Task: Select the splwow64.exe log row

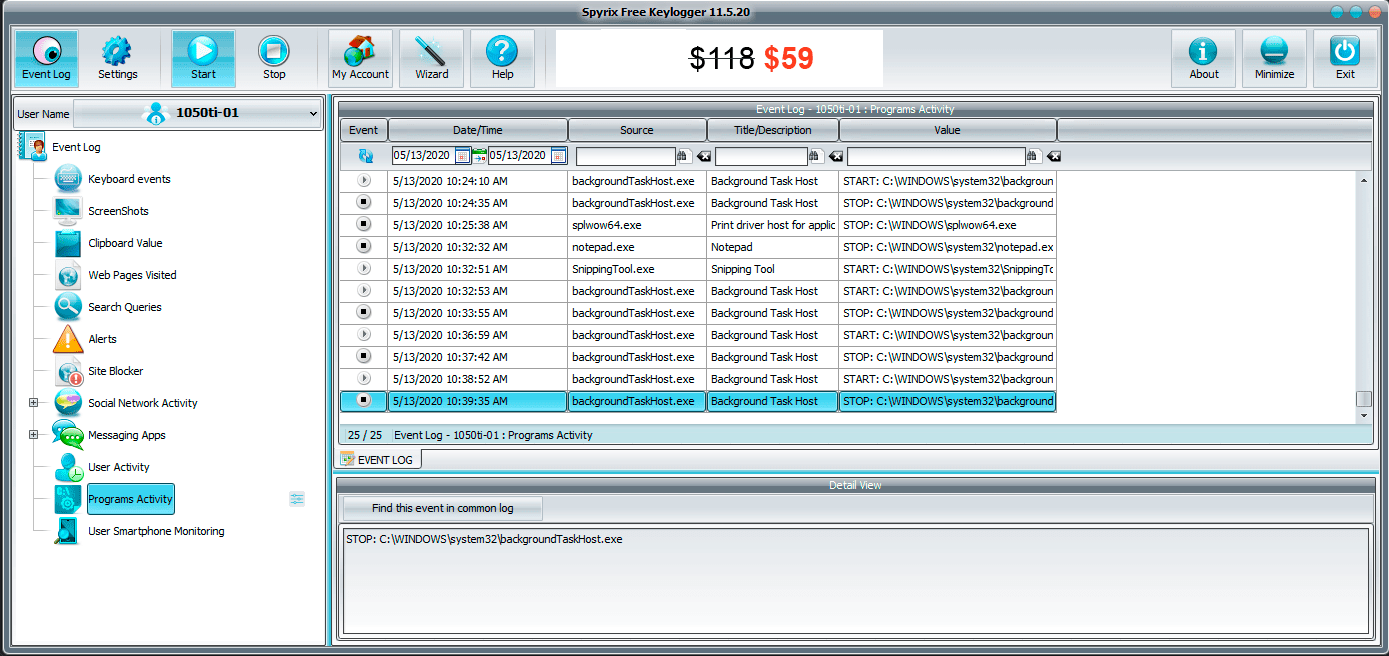Action: (x=698, y=225)
